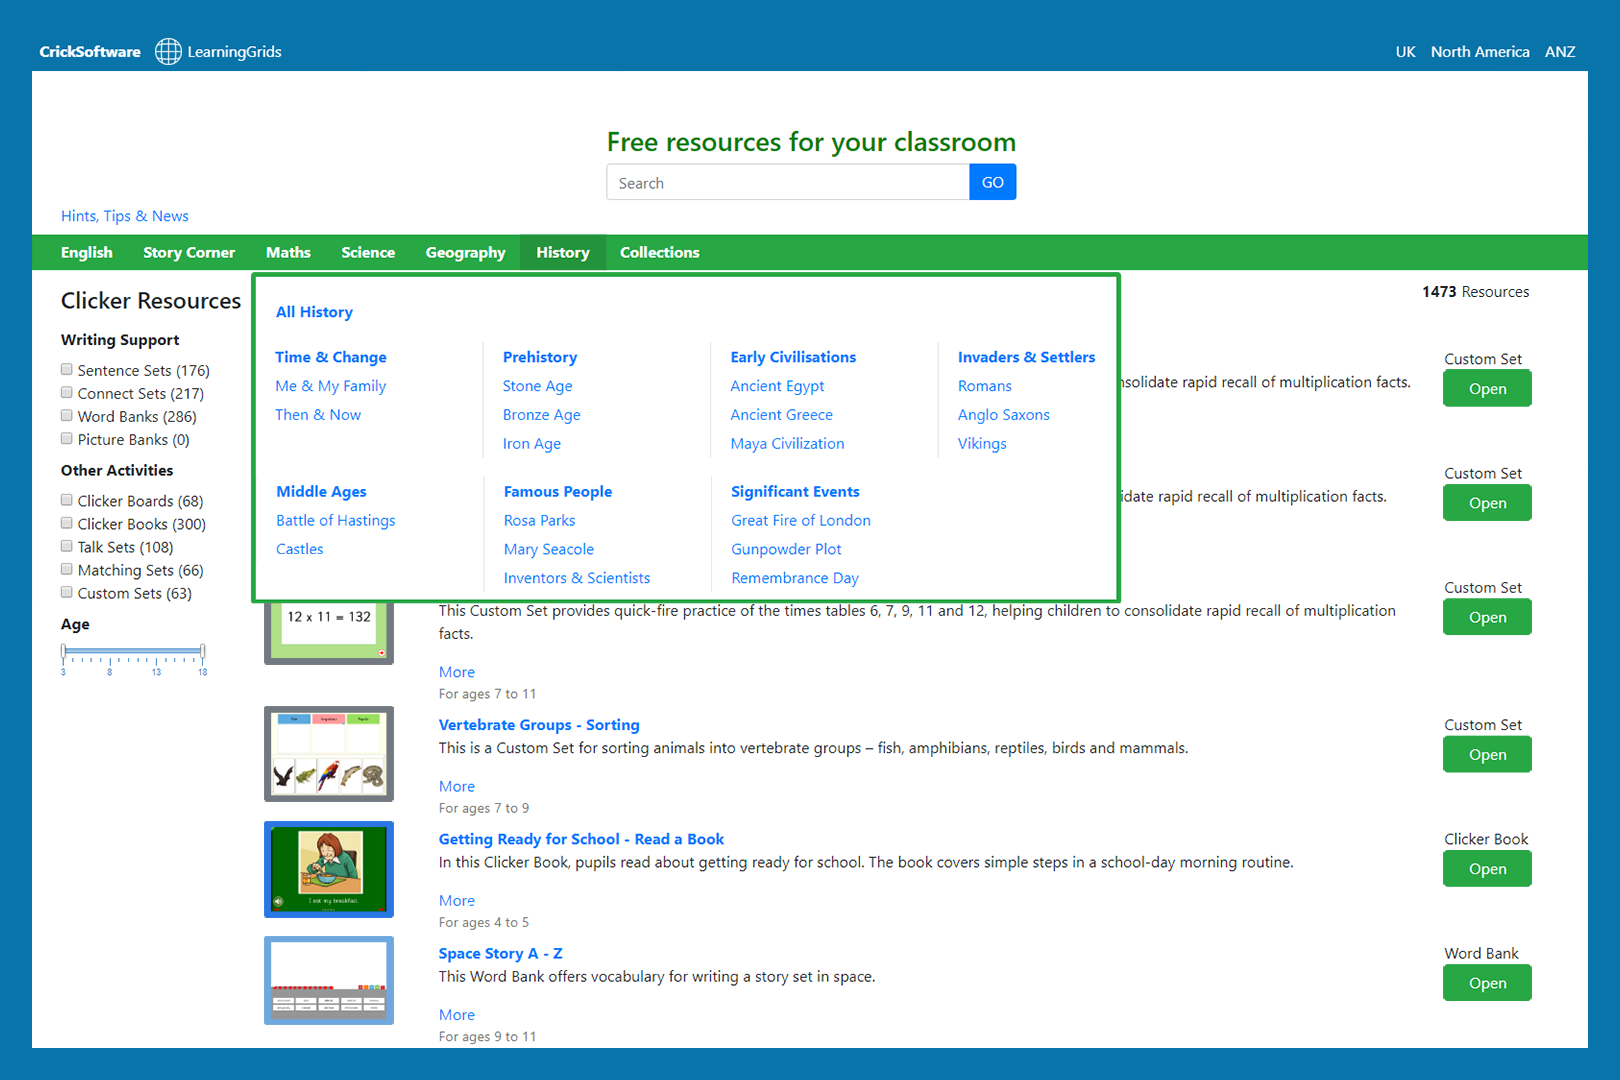This screenshot has height=1080, width=1620.
Task: Click the Age range slider track
Action: [x=133, y=651]
